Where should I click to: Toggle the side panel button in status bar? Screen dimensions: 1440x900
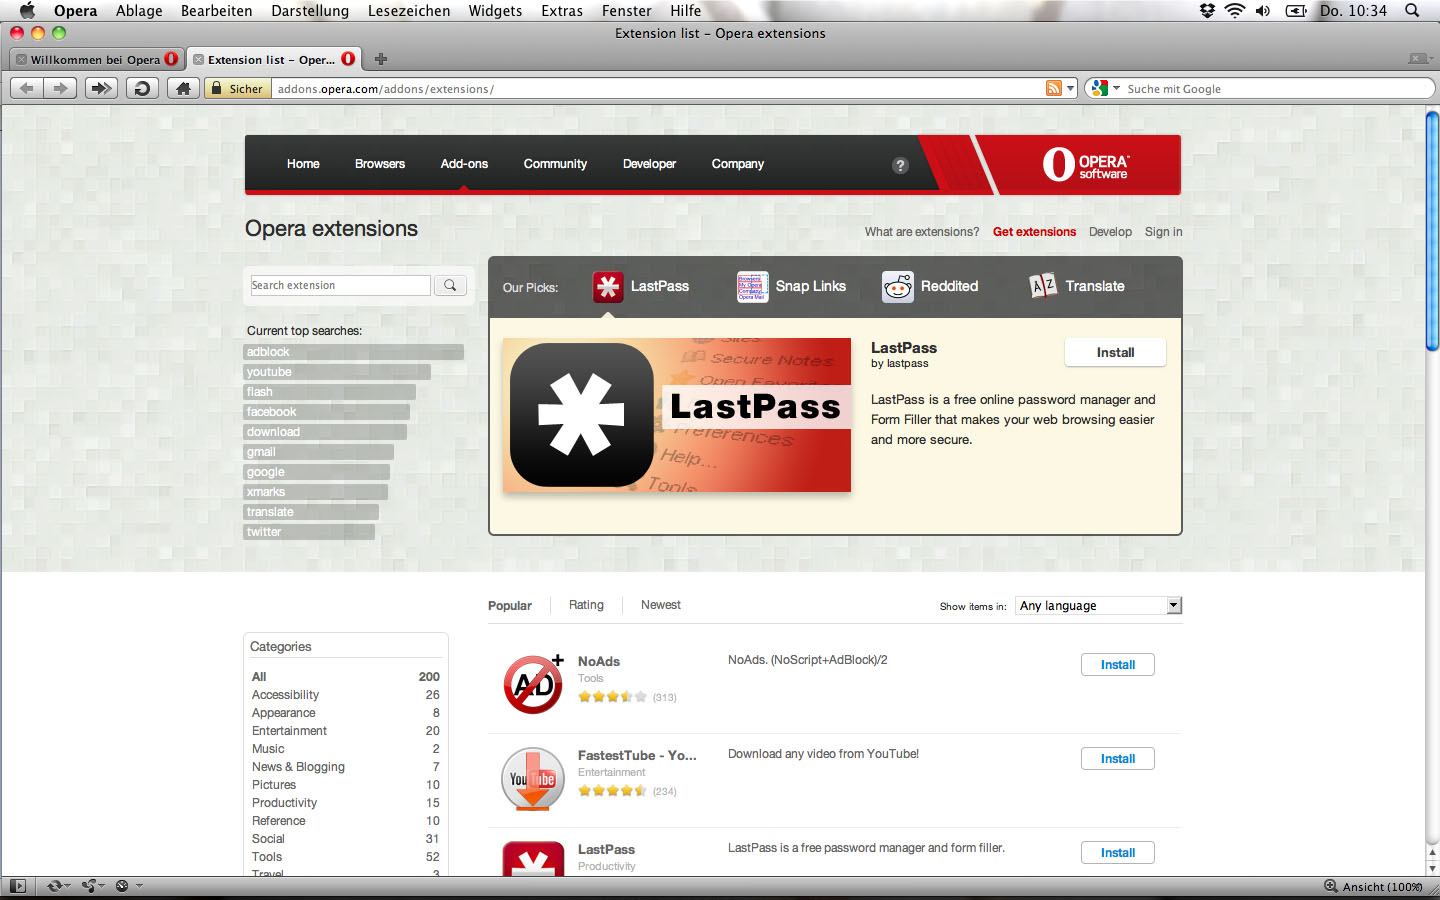pyautogui.click(x=17, y=886)
